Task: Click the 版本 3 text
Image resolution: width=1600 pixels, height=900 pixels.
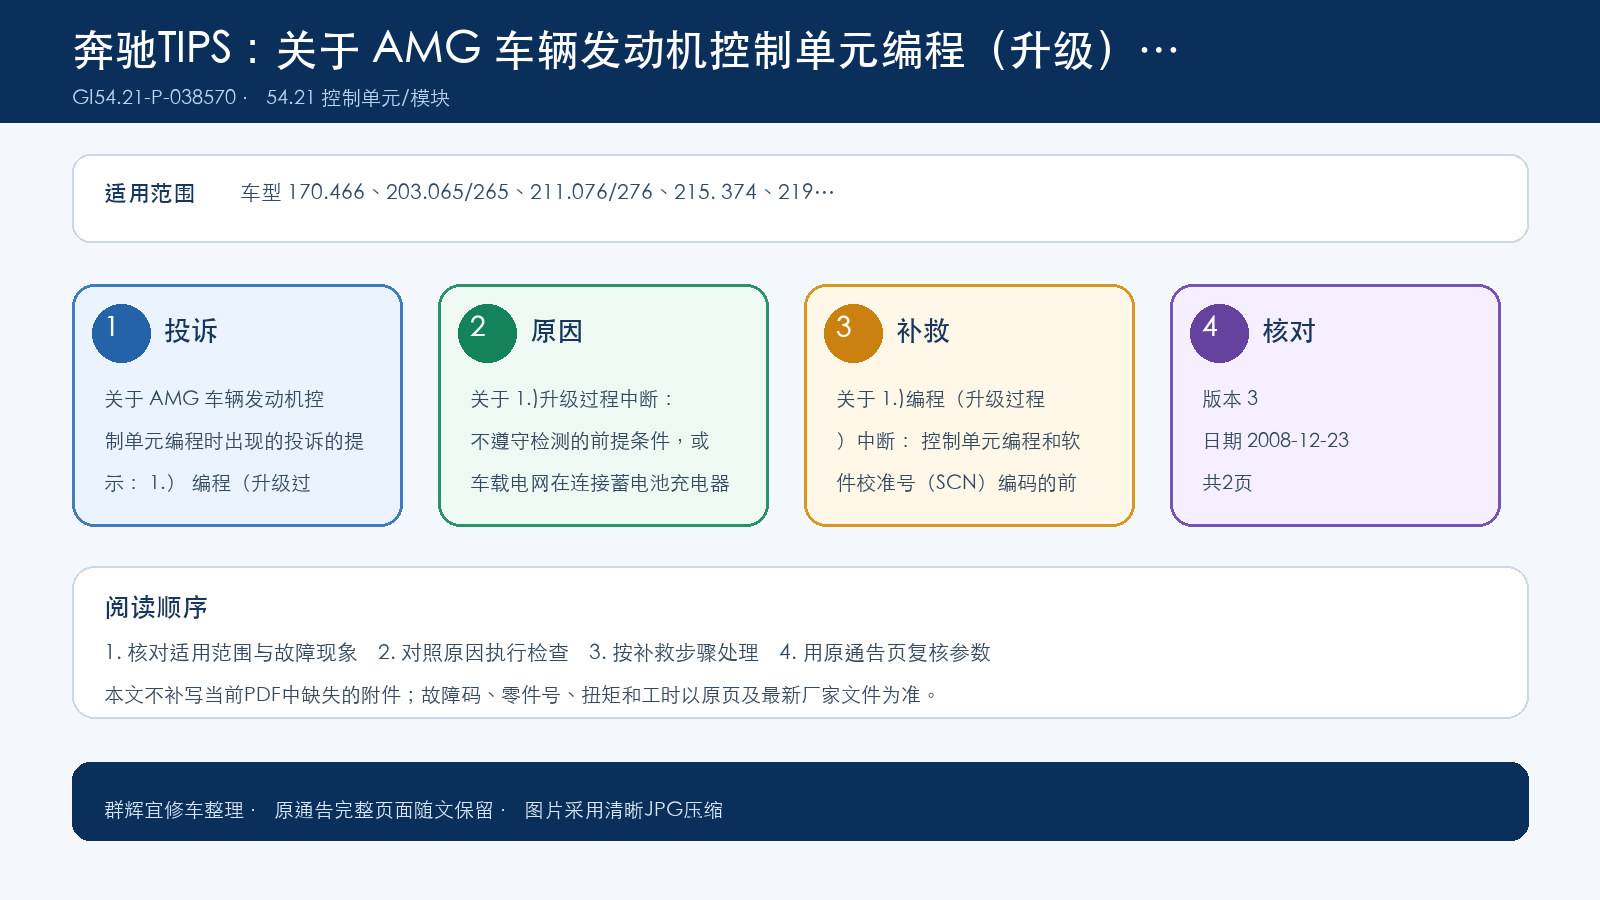Action: click(1230, 399)
